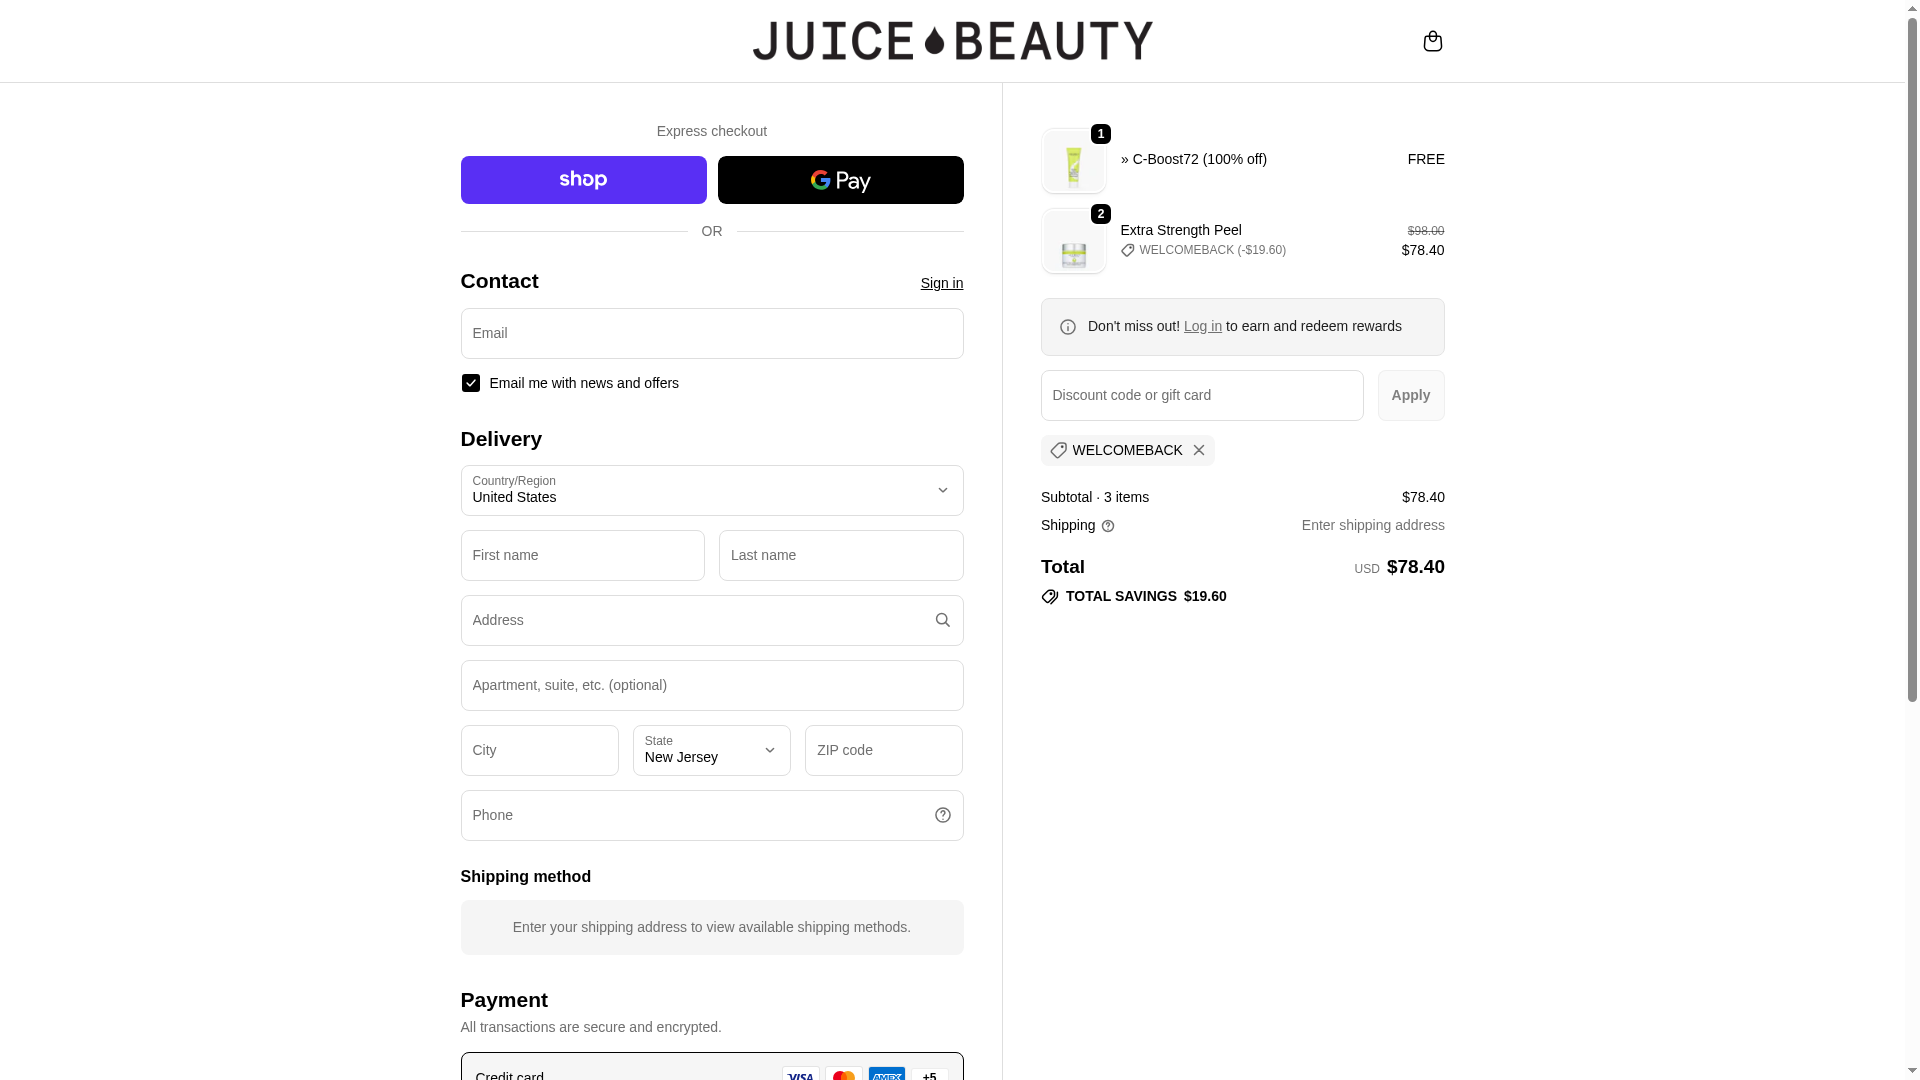Click the phone field help icon
The image size is (1920, 1080).
942,815
